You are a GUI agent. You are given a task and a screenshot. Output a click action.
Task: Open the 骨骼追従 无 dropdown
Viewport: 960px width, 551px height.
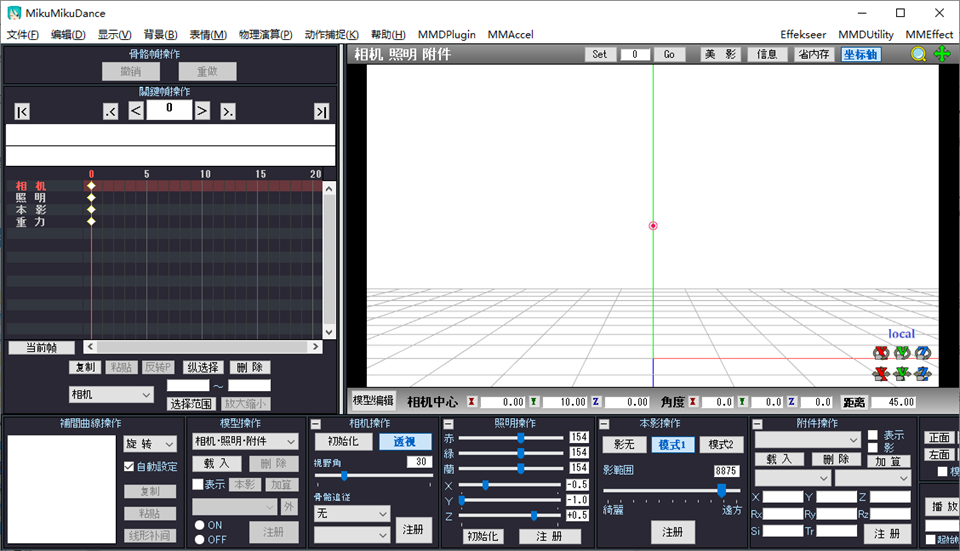(x=351, y=514)
